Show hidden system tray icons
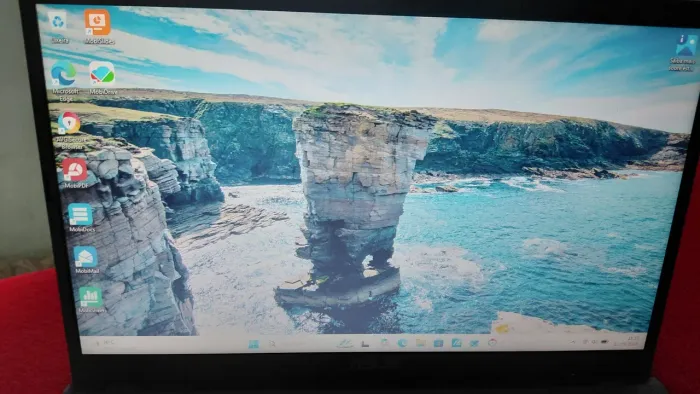This screenshot has width=700, height=394. (573, 342)
